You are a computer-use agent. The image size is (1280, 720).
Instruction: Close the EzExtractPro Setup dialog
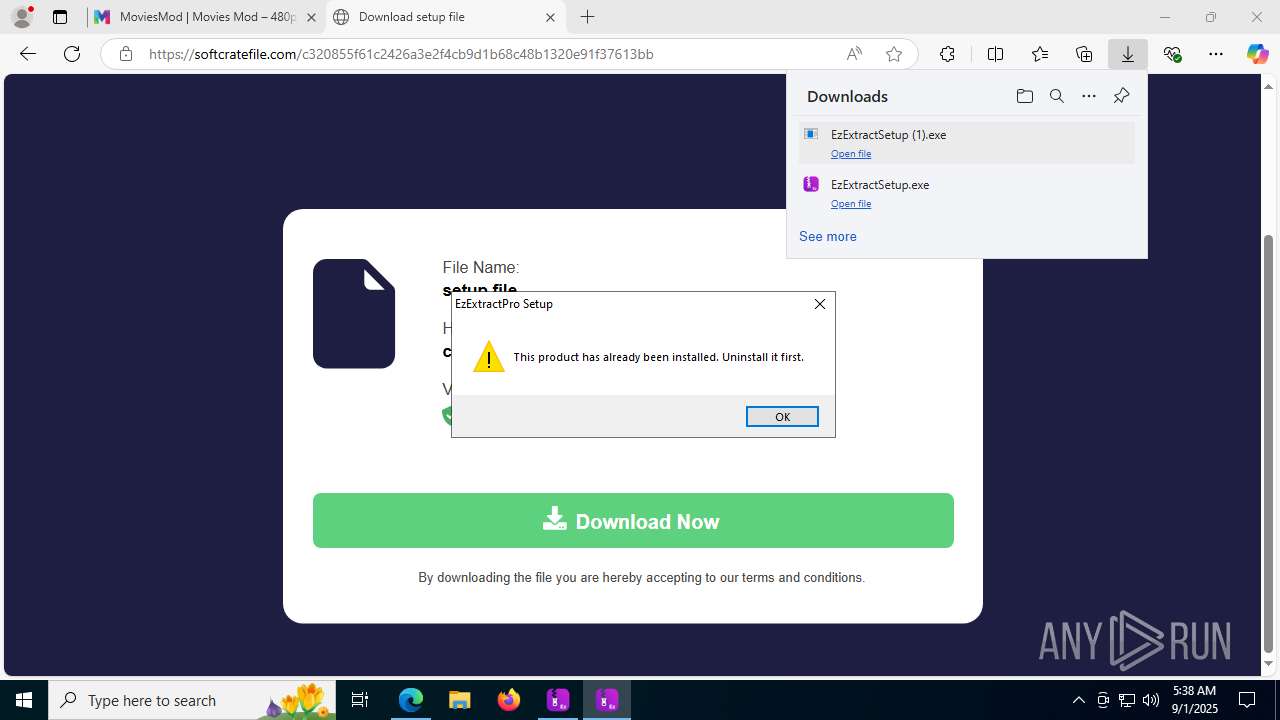(819, 304)
